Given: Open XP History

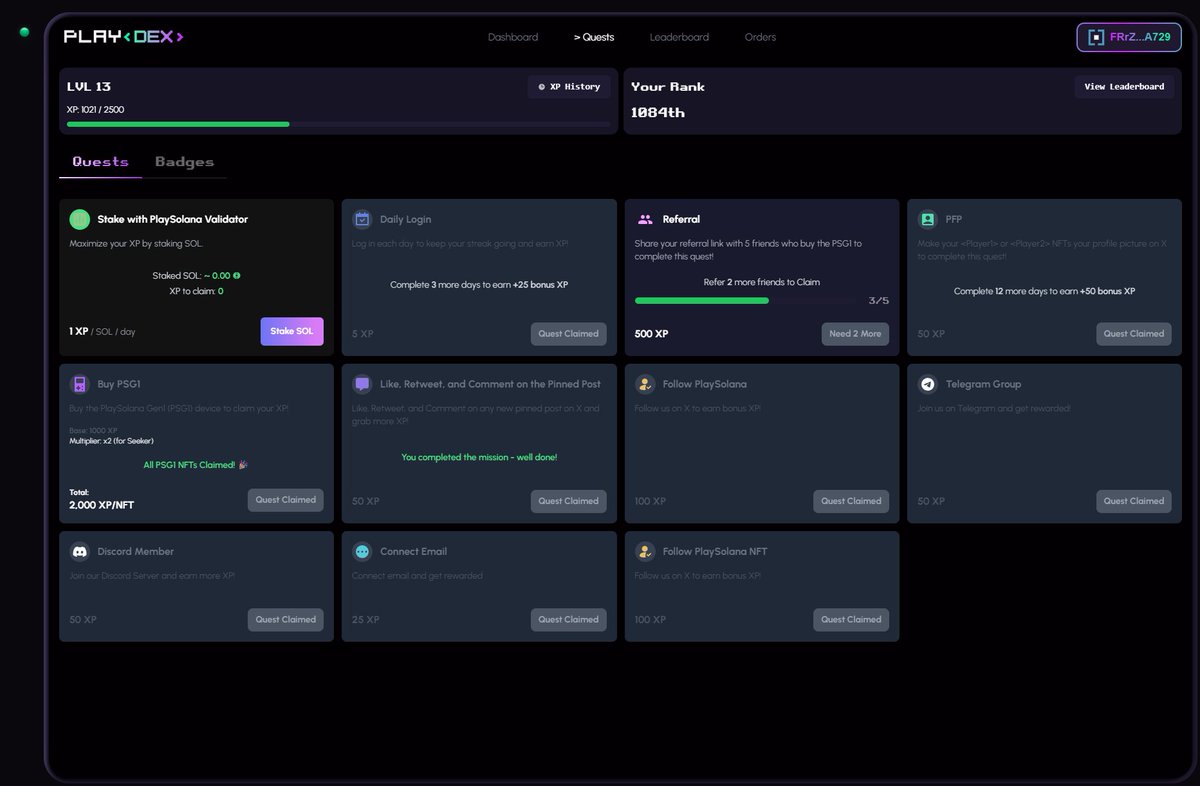Looking at the screenshot, I should (569, 86).
